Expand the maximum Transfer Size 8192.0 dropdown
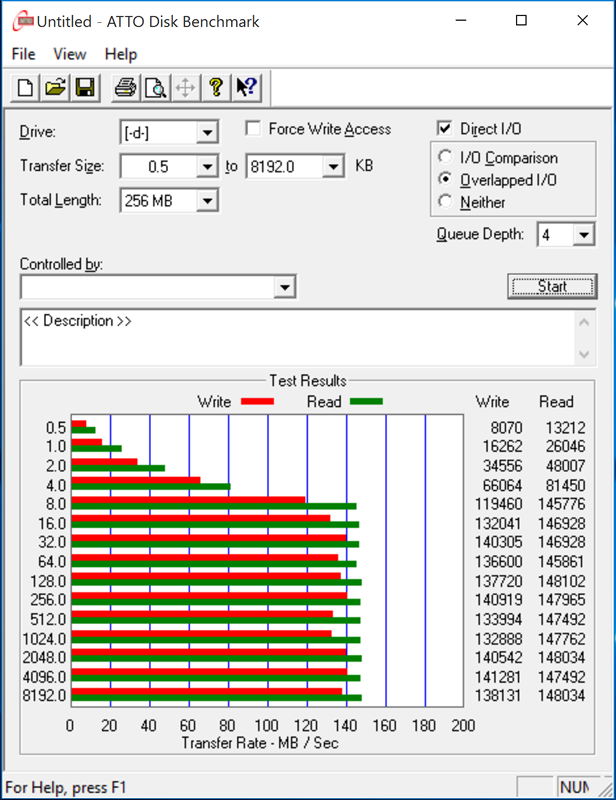Viewport: 616px width, 800px height. pos(333,167)
